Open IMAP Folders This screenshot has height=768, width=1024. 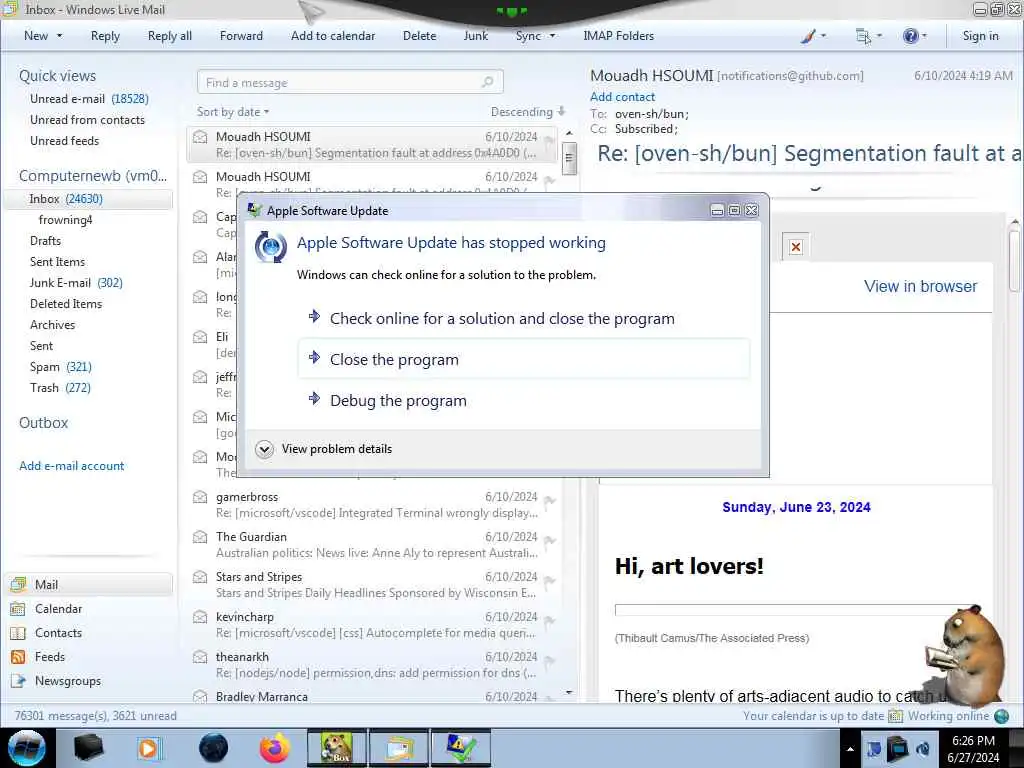618,36
